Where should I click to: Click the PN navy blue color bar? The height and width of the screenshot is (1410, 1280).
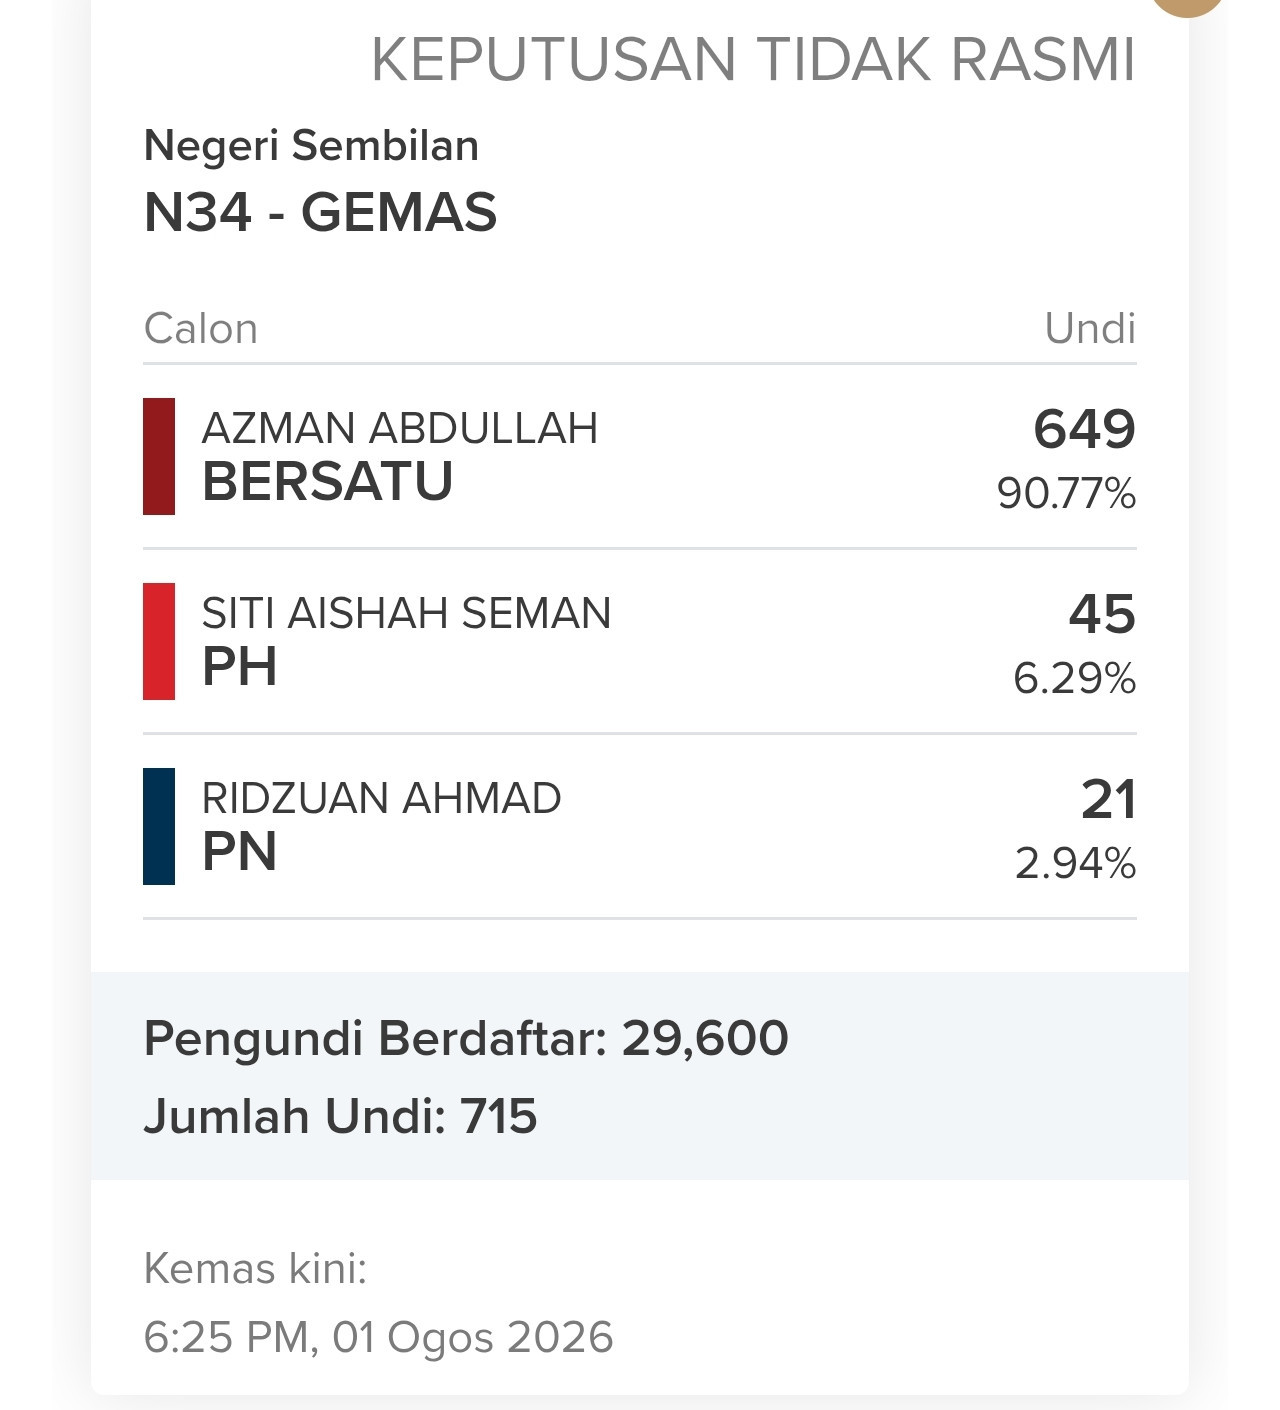[159, 826]
